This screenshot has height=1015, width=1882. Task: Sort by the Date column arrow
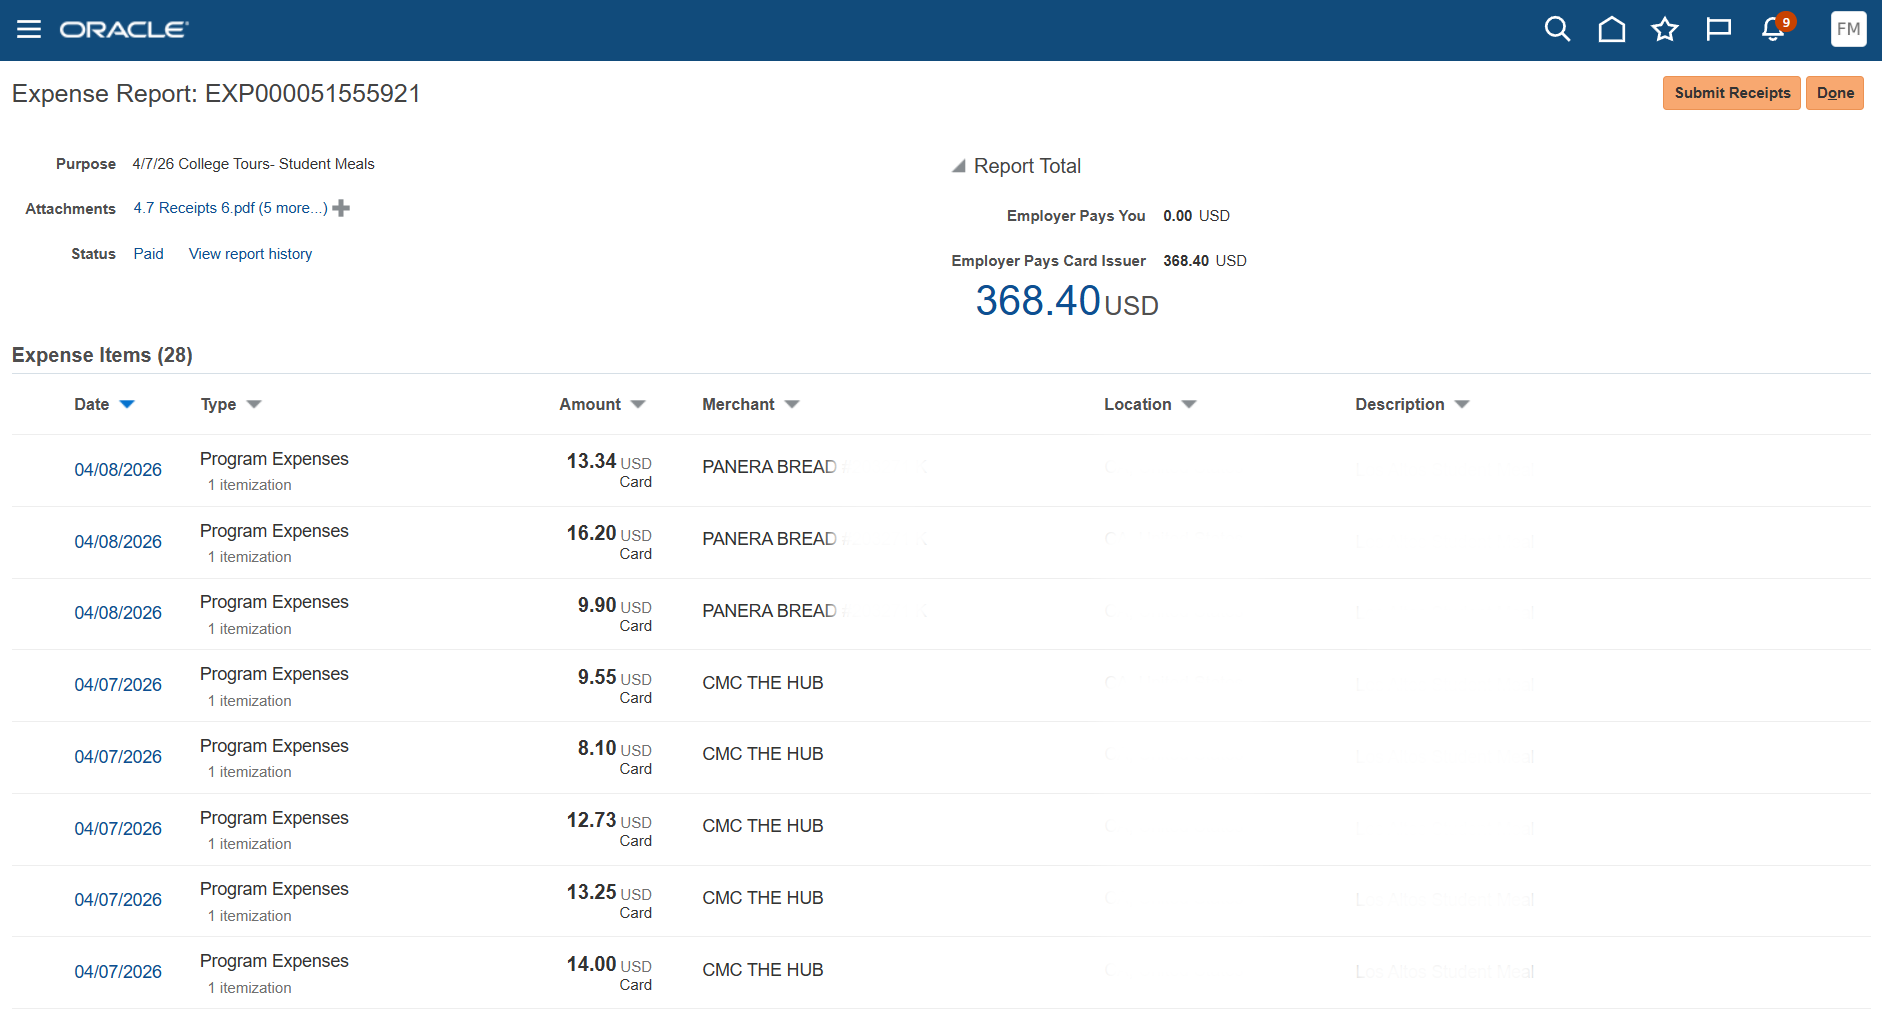pos(127,404)
